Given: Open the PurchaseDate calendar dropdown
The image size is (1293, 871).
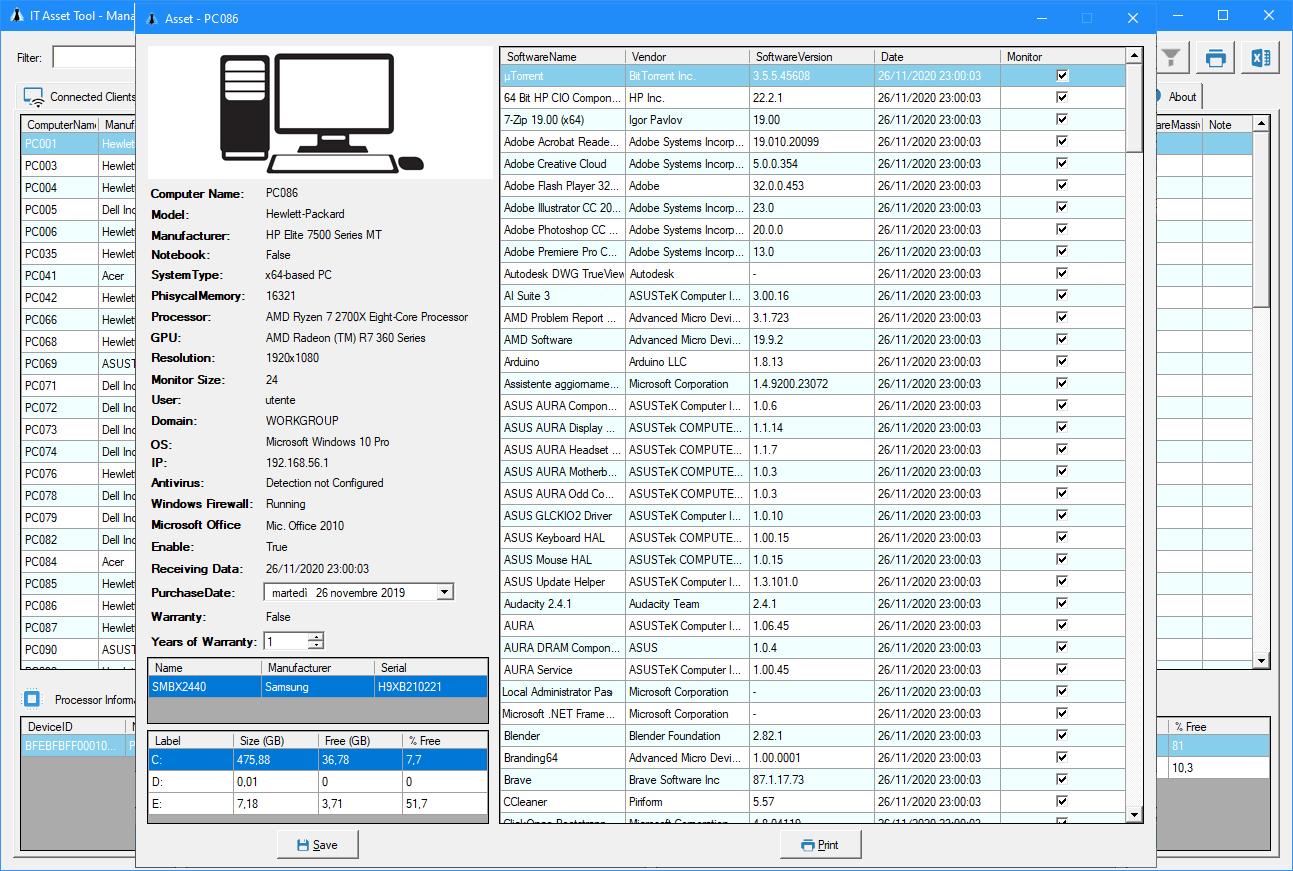Looking at the screenshot, I should click(443, 591).
